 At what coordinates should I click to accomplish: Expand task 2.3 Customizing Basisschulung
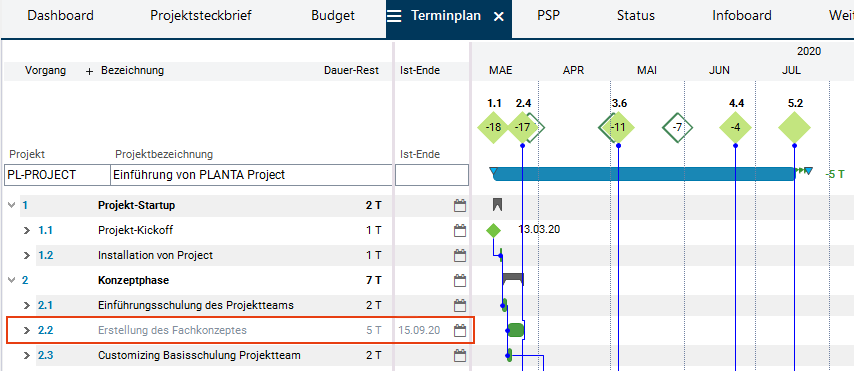coord(27,356)
